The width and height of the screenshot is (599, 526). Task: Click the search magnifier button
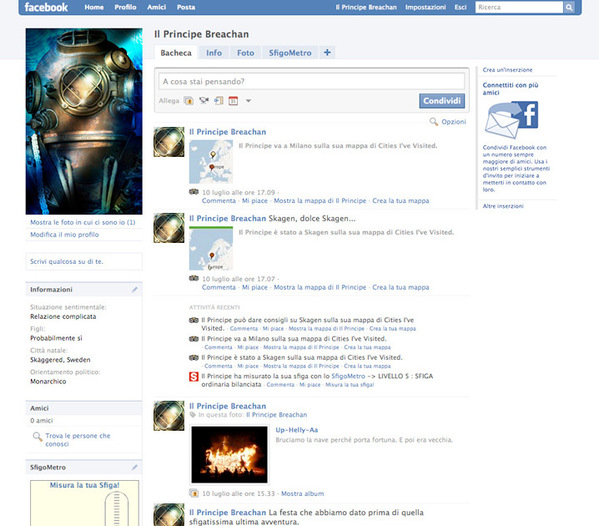(569, 7)
